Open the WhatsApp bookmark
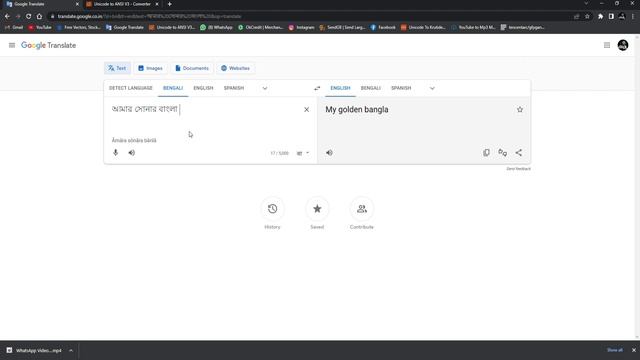Screen dimensions: 640x360 click(216, 27)
